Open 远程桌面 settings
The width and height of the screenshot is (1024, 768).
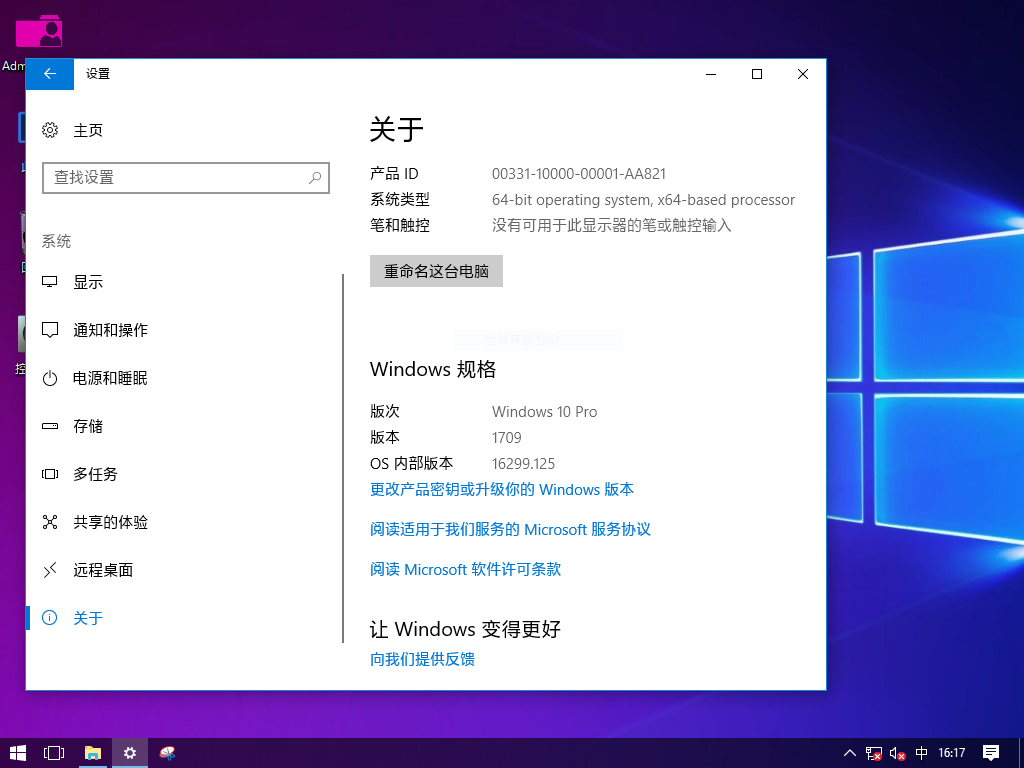[102, 570]
